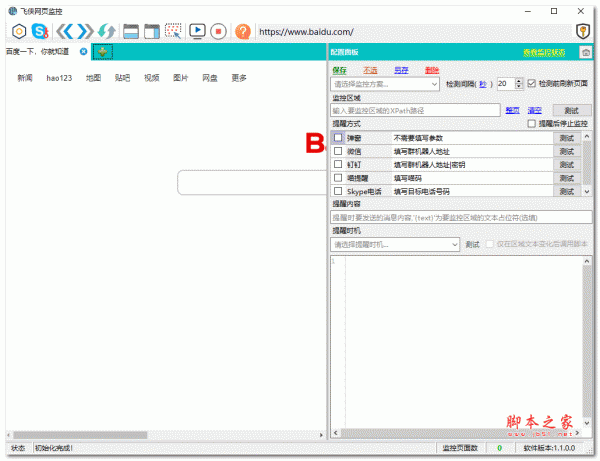Click 测试 in the 钉钉 row

(x=567, y=165)
